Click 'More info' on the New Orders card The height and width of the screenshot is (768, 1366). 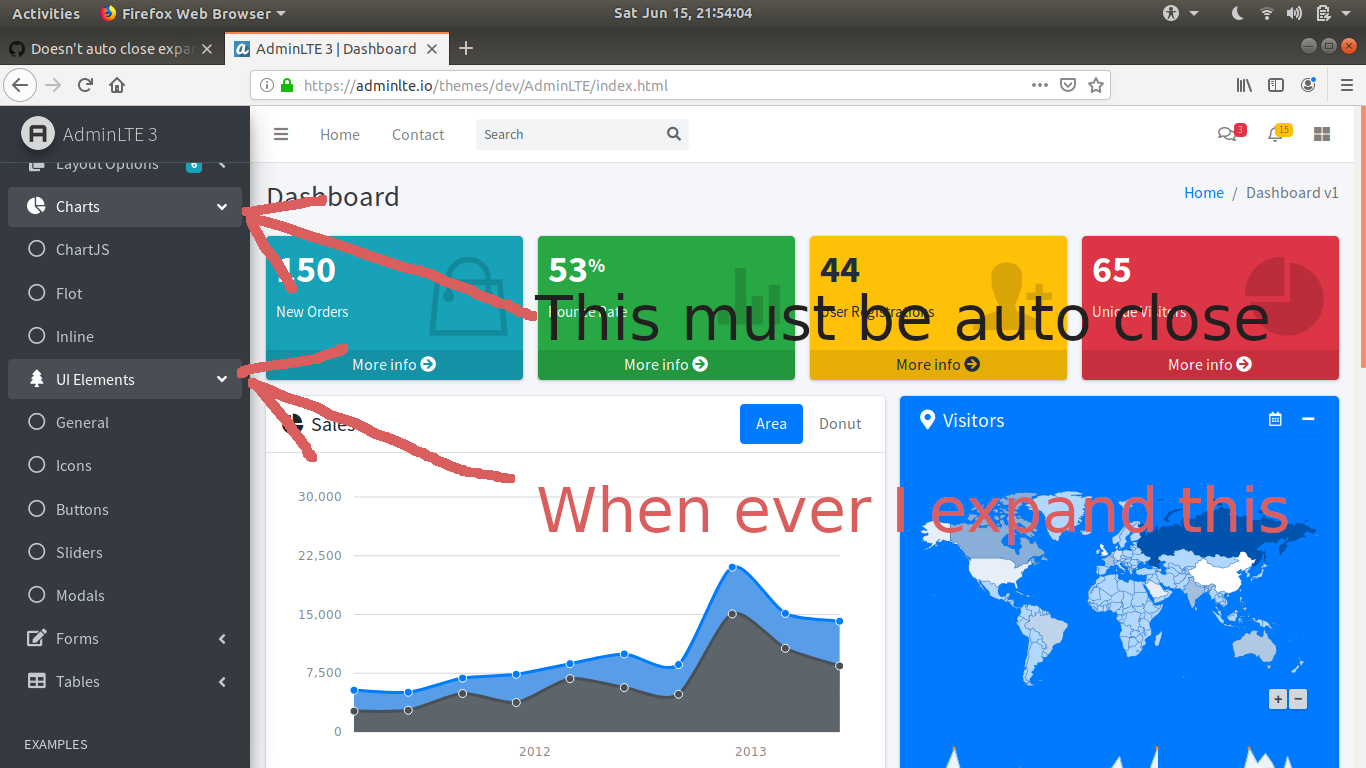pos(394,364)
